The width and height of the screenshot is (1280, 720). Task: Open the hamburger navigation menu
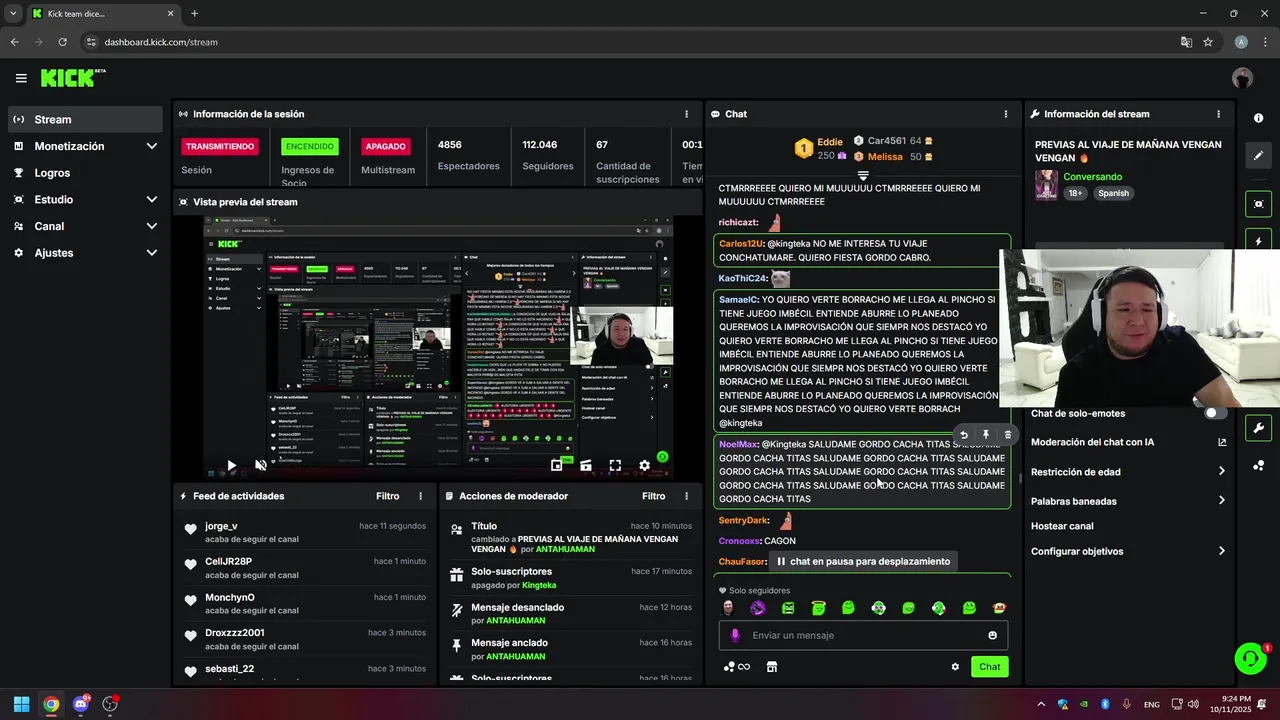(x=21, y=78)
